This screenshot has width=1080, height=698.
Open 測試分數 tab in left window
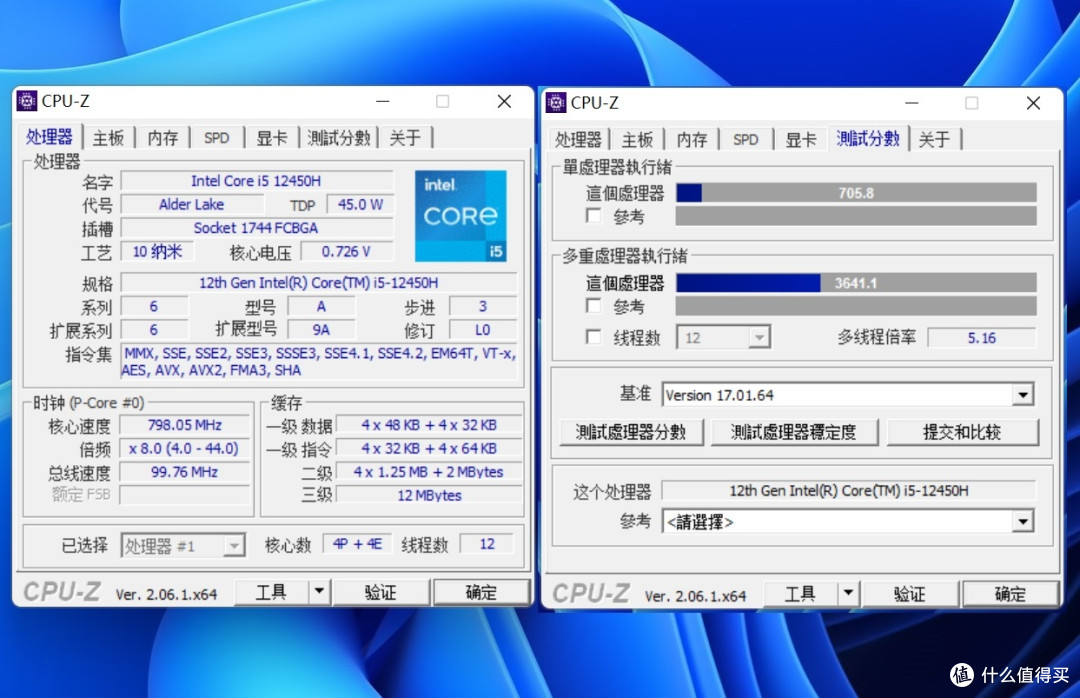(339, 138)
